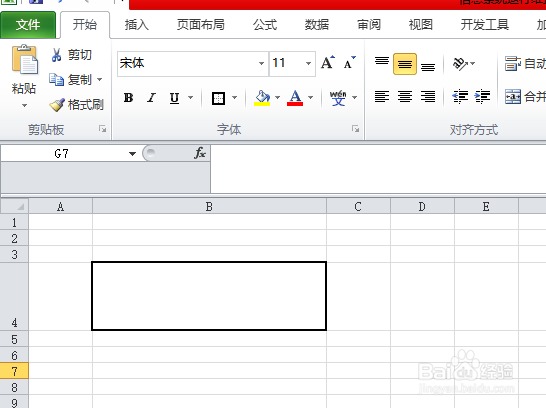546x408 pixels.
Task: Align text left
Action: click(382, 96)
